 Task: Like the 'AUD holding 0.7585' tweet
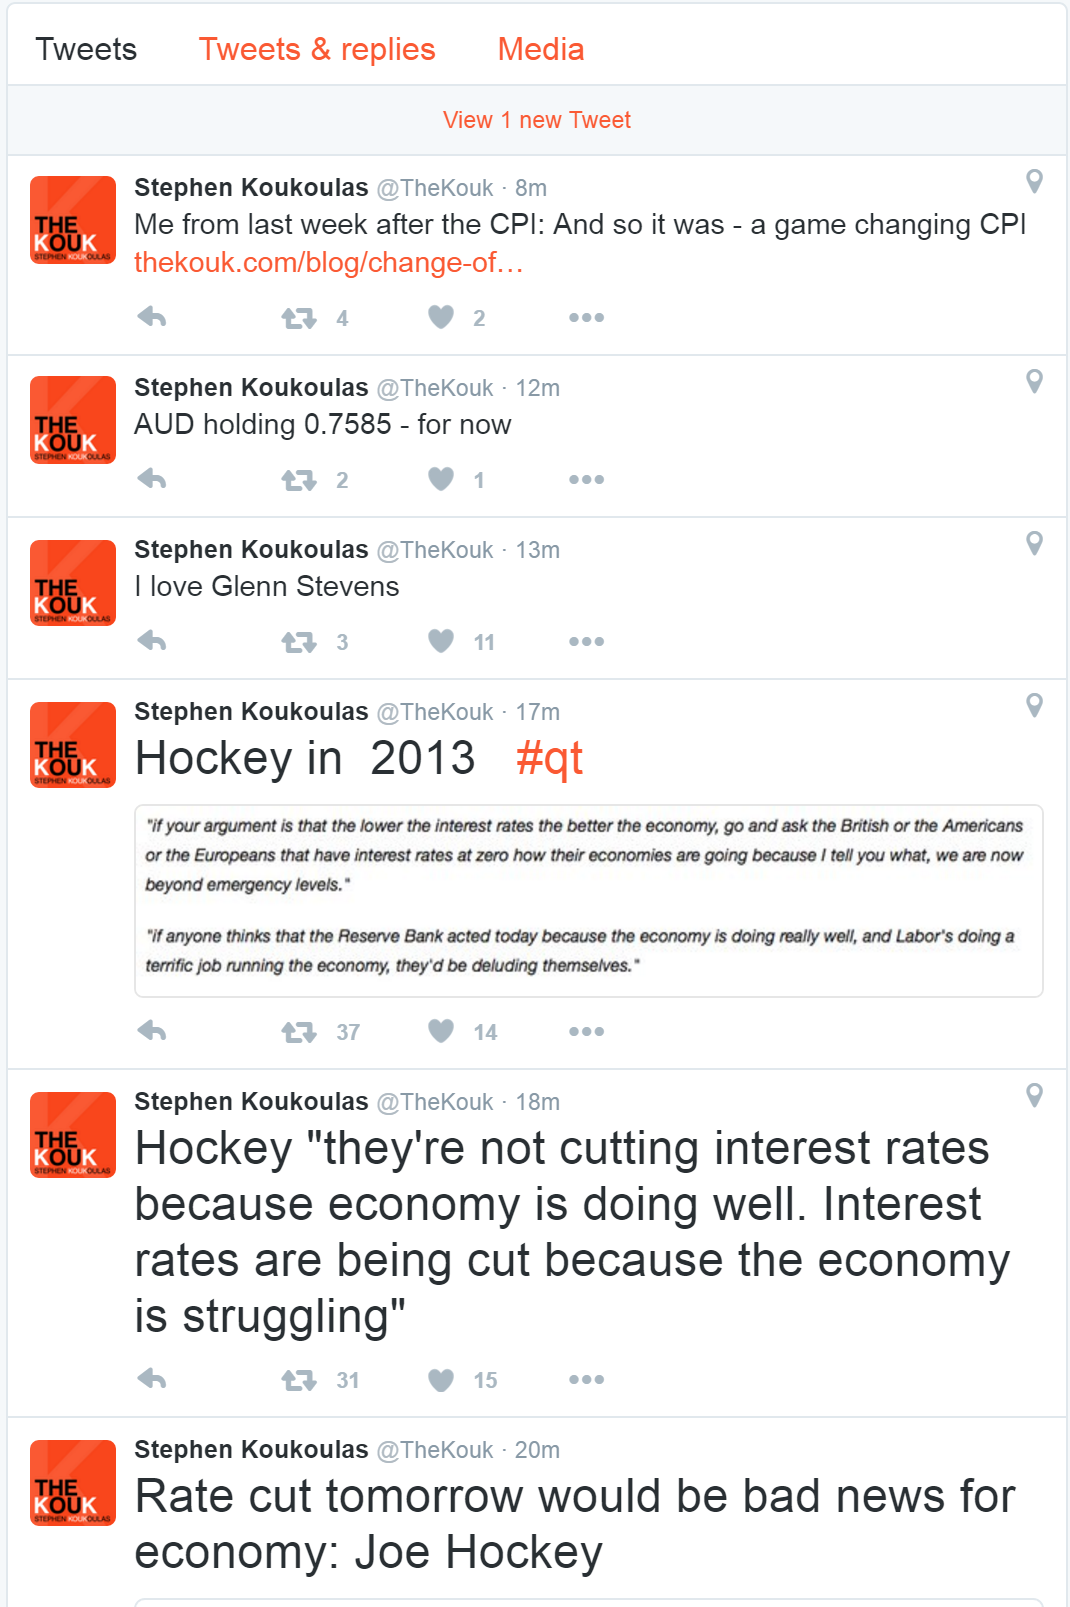[441, 480]
